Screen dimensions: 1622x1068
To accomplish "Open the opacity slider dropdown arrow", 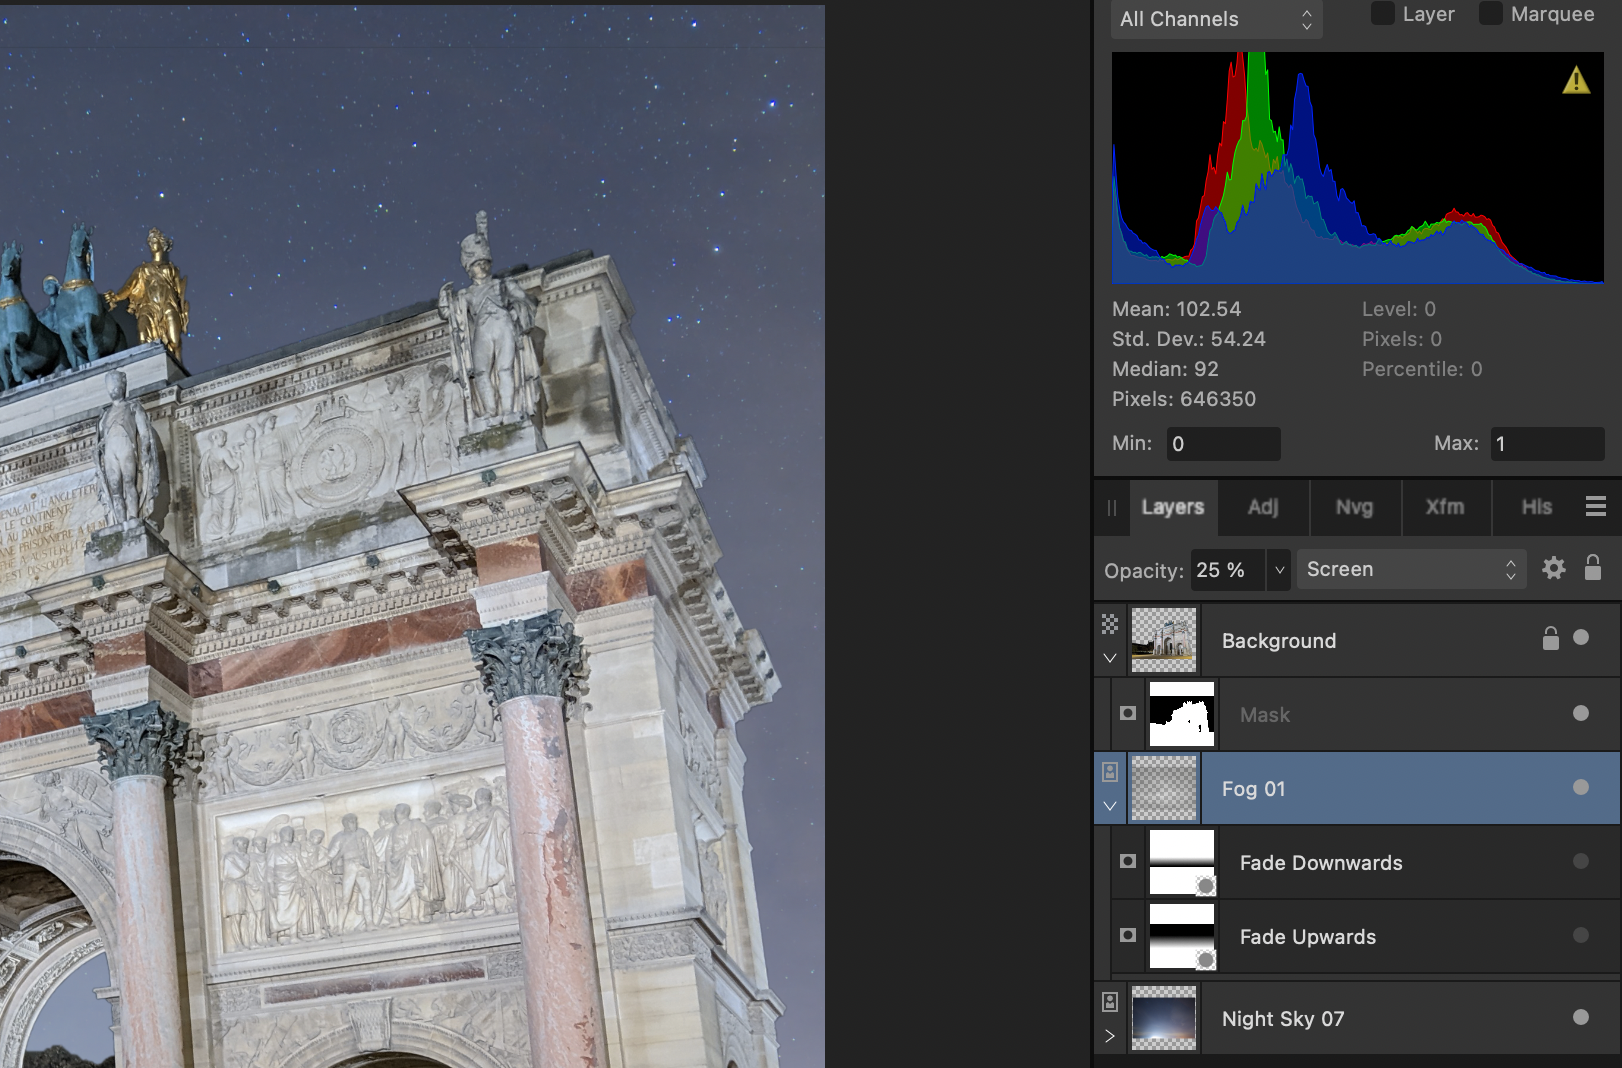I will [x=1279, y=570].
